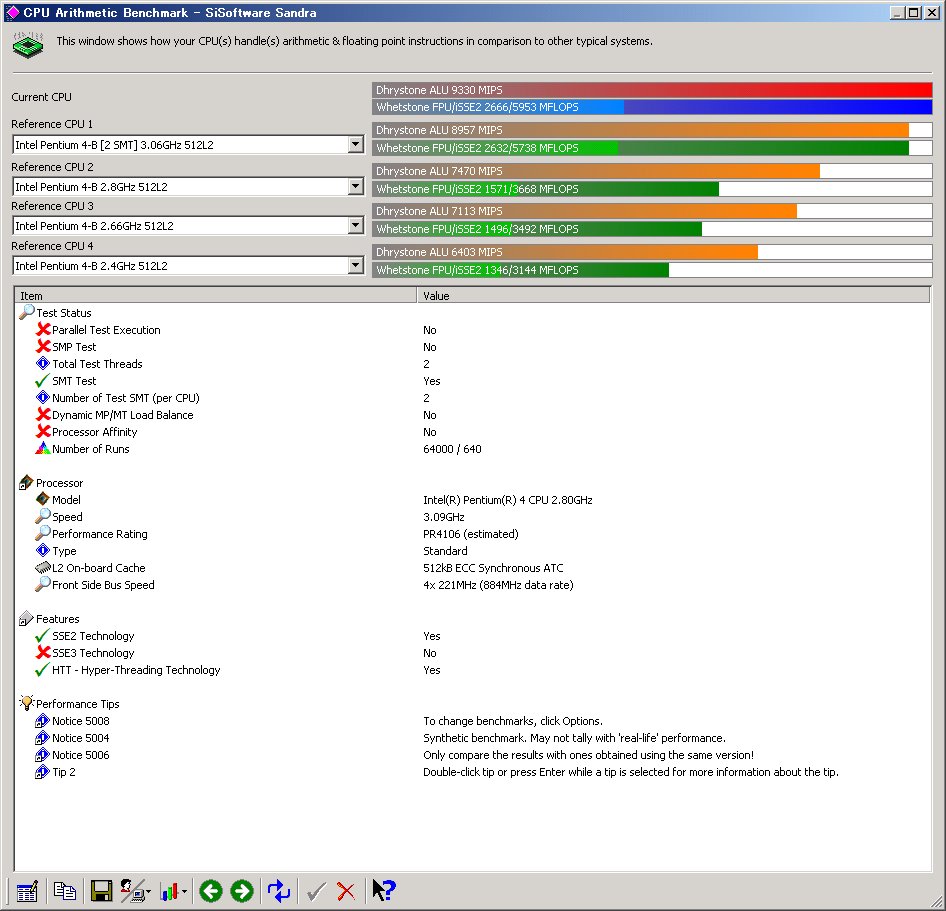Click the grey checkmark OK icon
The width and height of the screenshot is (946, 911).
316,892
